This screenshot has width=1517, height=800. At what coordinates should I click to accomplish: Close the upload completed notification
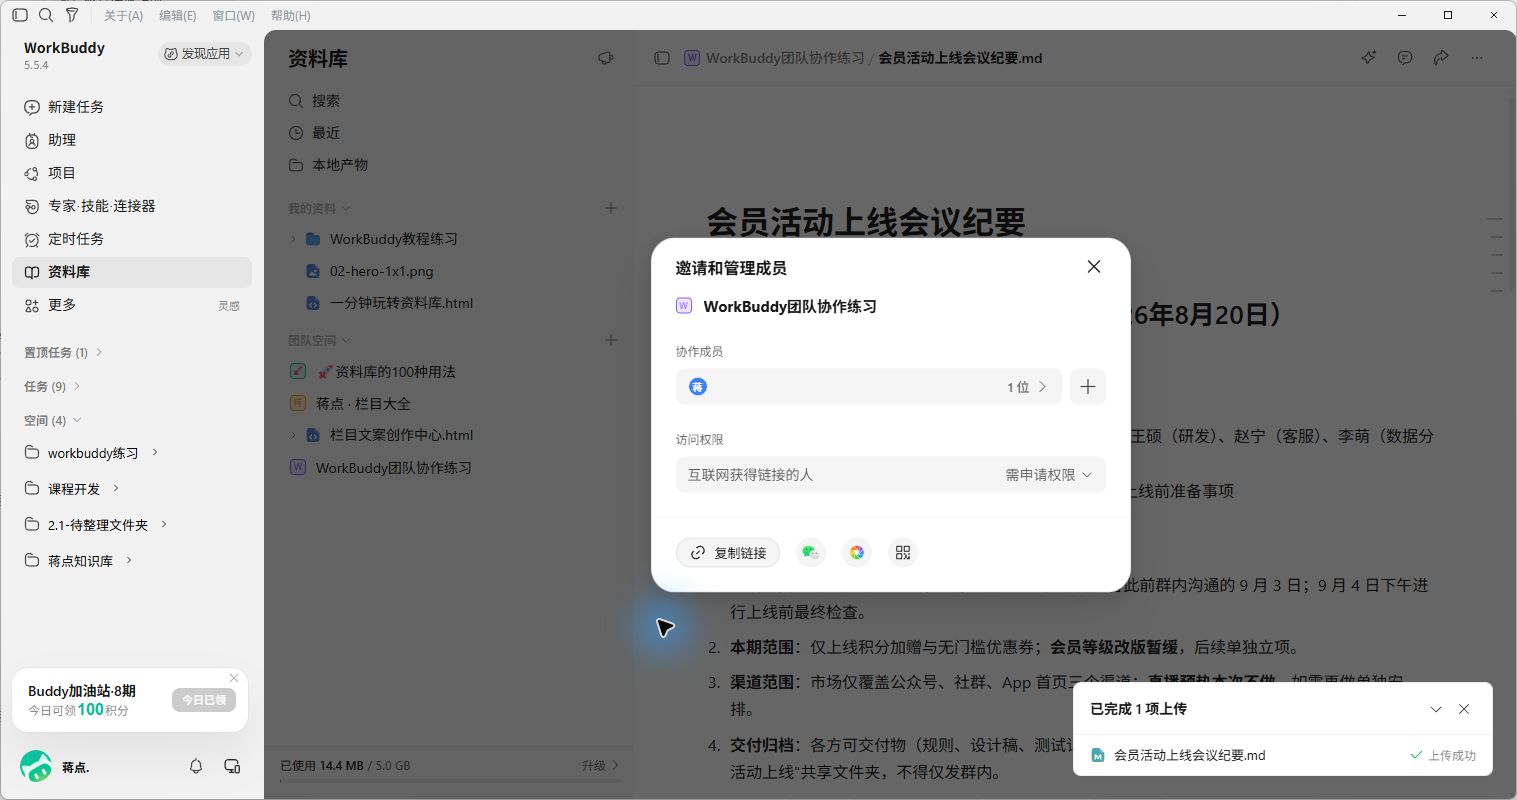pos(1464,709)
